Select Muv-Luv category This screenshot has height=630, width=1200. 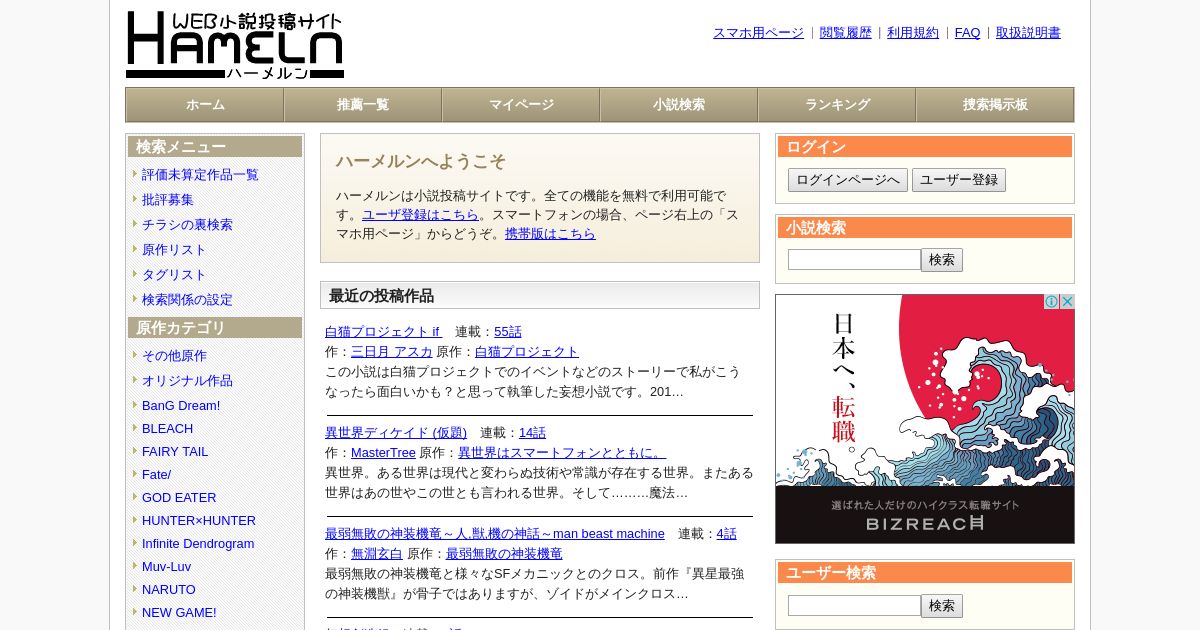[x=166, y=566]
